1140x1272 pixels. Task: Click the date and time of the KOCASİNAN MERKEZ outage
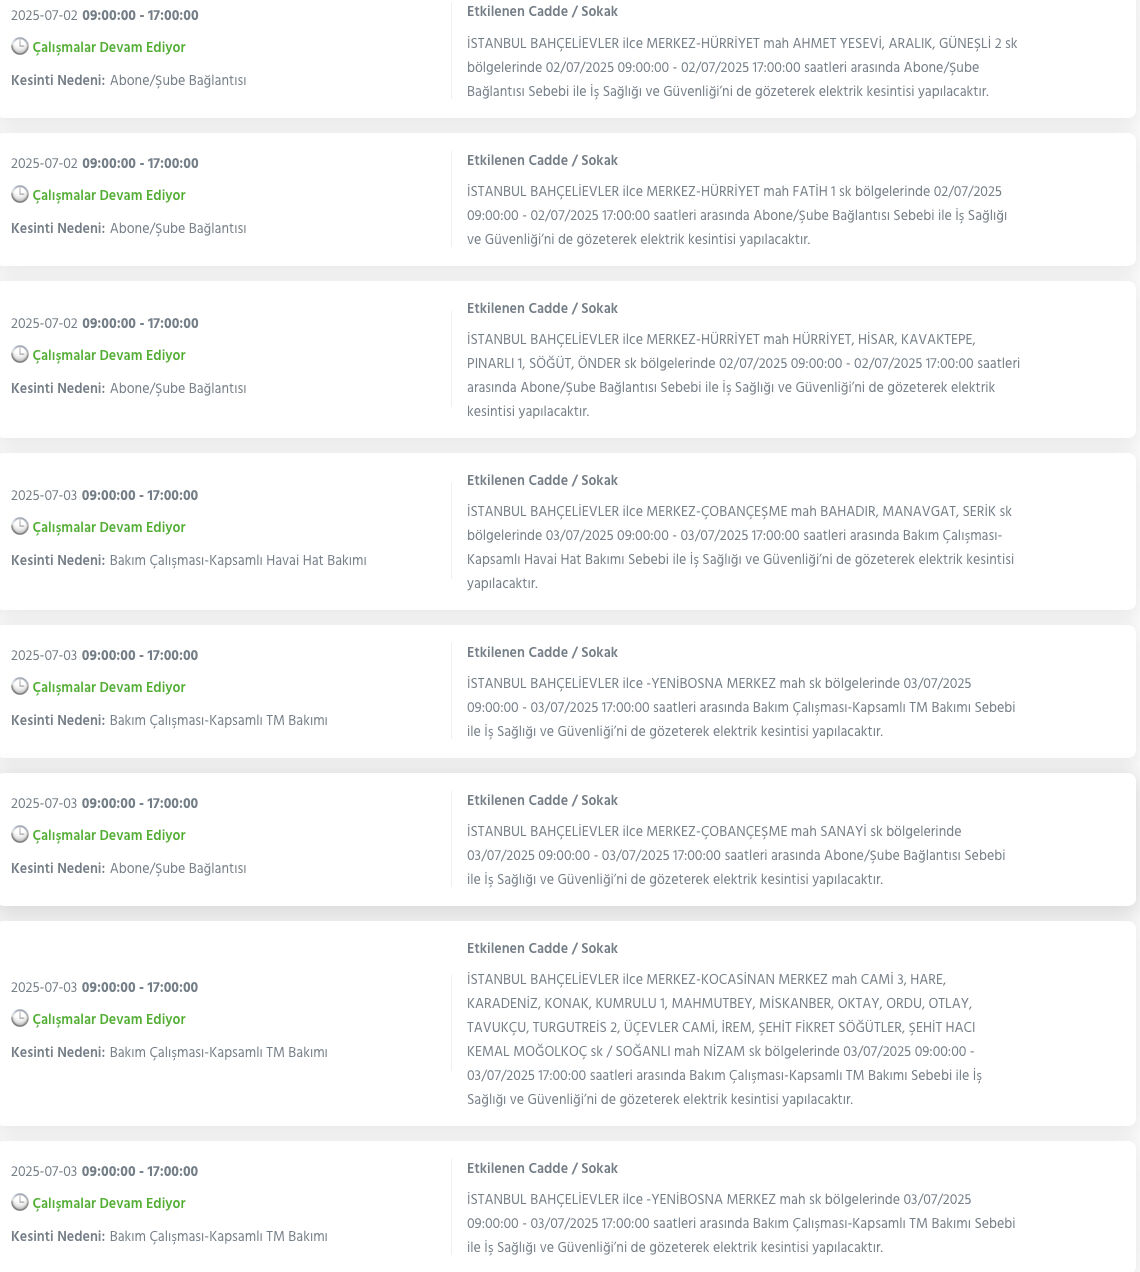pos(104,987)
